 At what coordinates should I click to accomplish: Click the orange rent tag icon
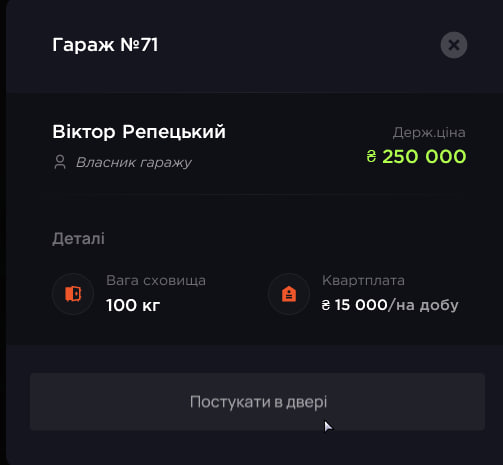click(289, 294)
